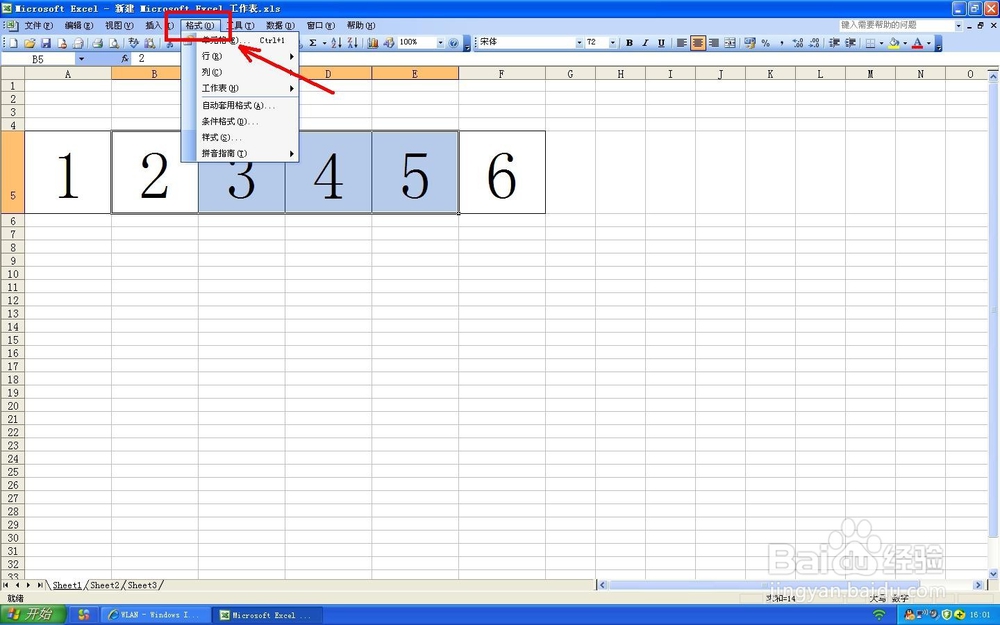Viewport: 1000px width, 625px height.
Task: Click the Increase Indent icon
Action: tap(850, 43)
